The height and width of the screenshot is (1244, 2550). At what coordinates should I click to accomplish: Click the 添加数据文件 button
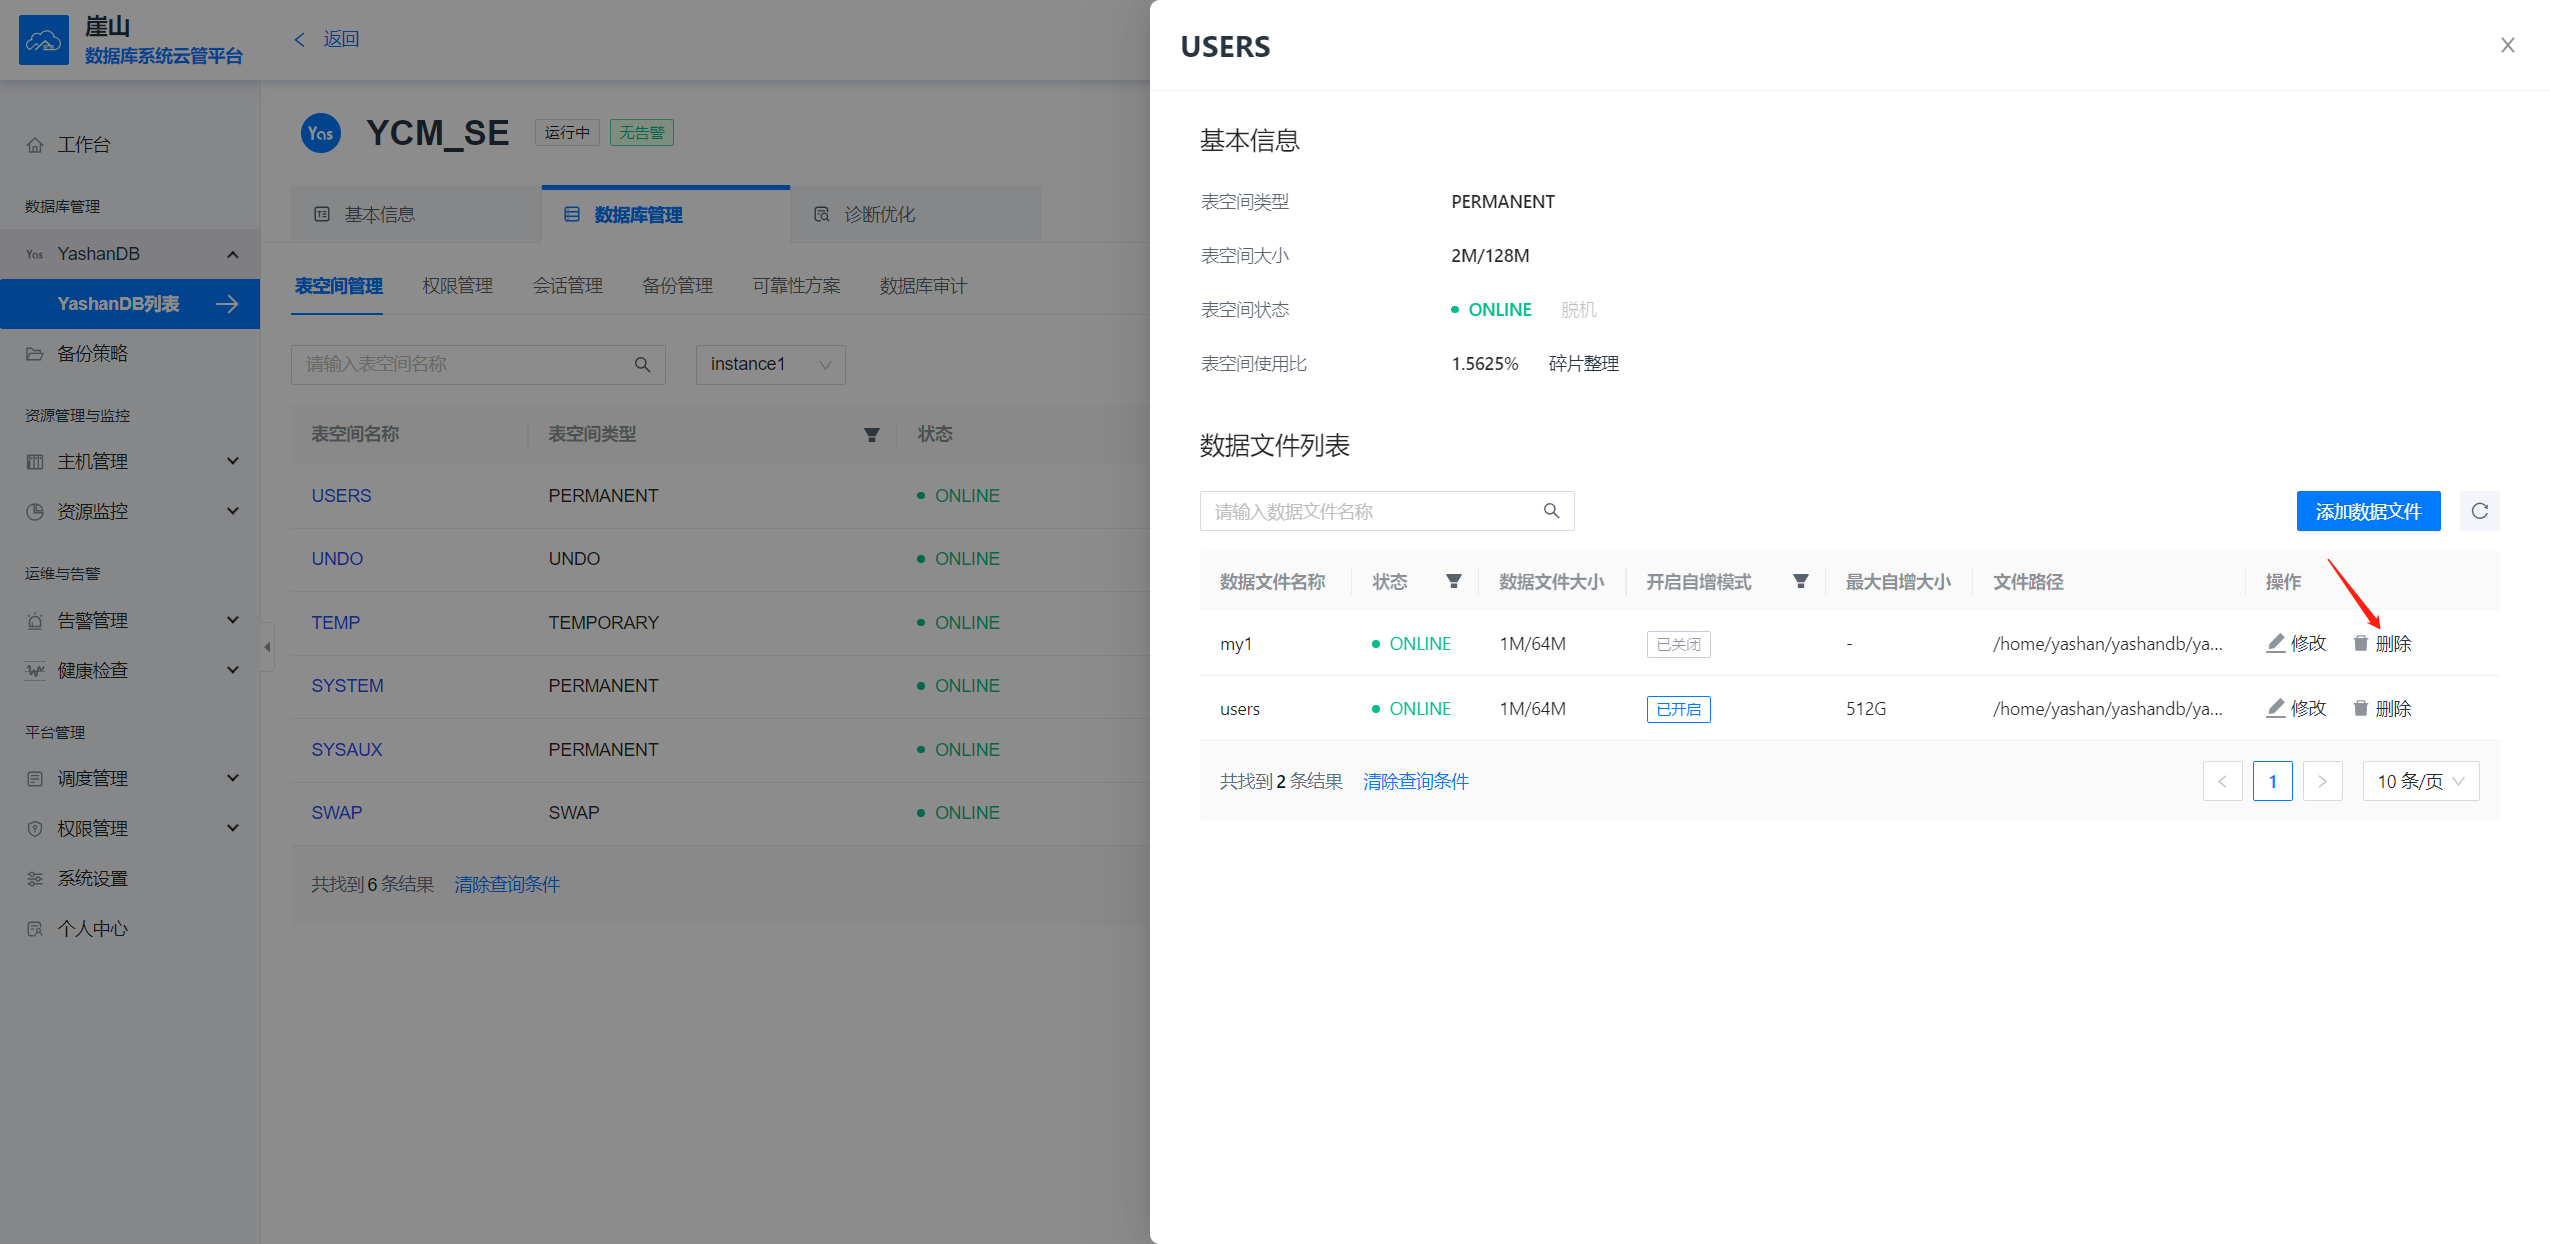tap(2367, 511)
